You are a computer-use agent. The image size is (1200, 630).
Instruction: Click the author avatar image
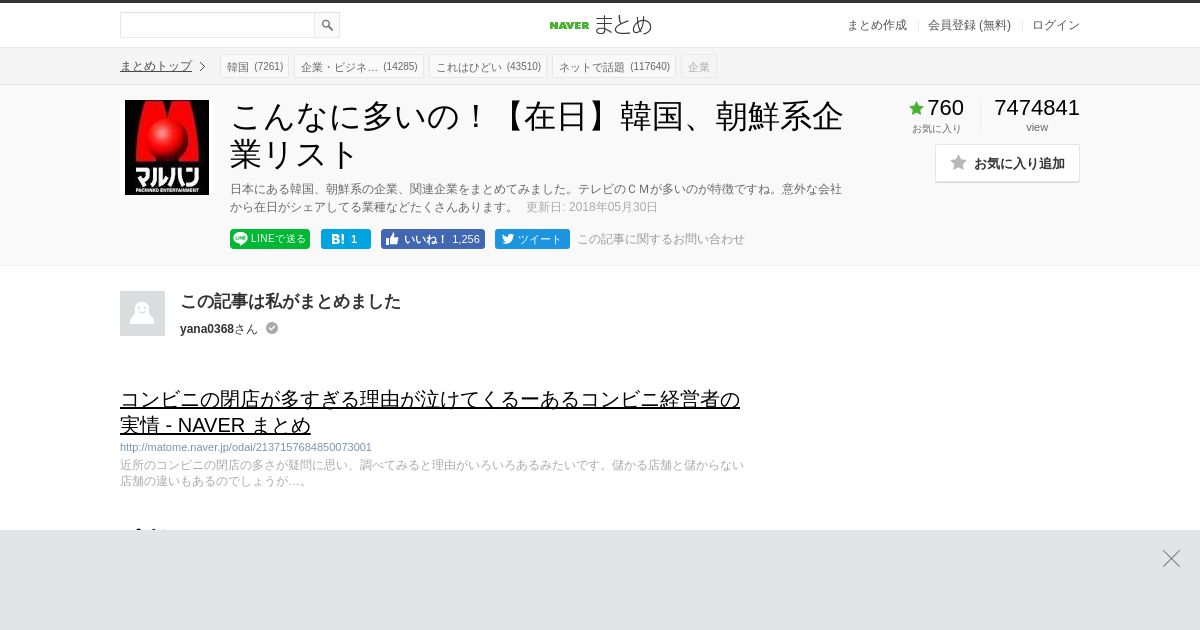(142, 313)
